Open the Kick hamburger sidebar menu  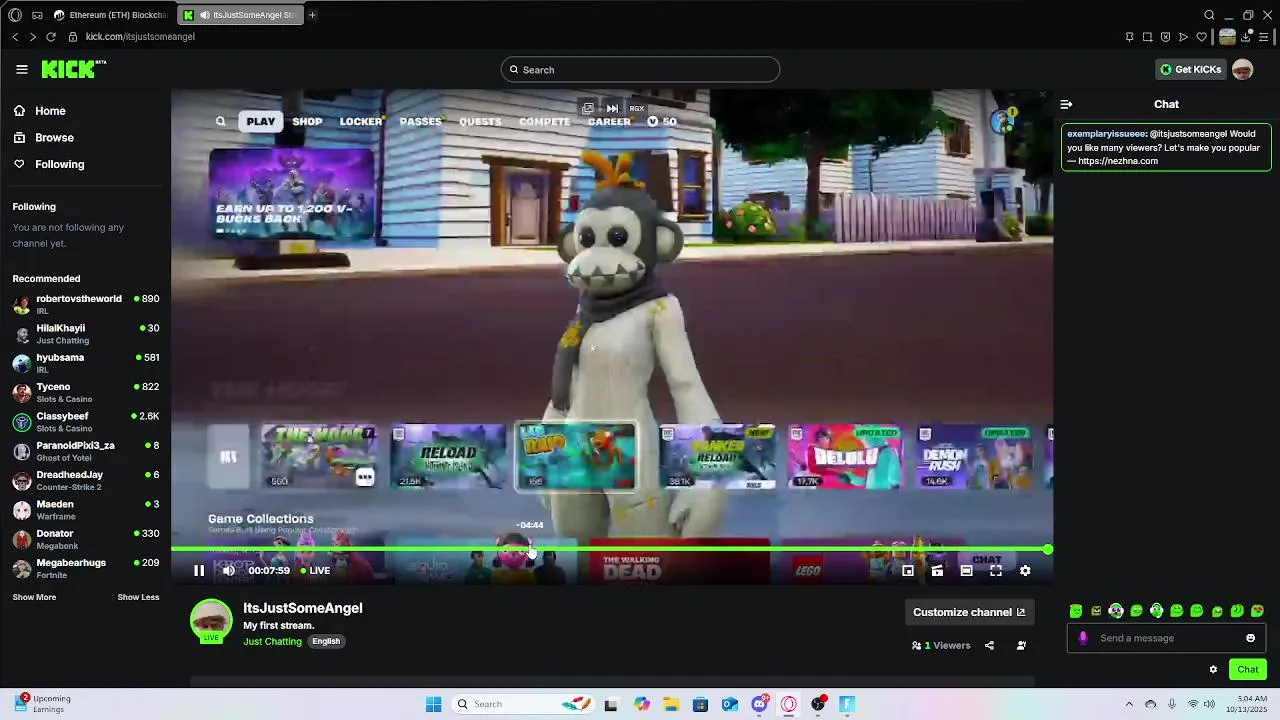[22, 69]
